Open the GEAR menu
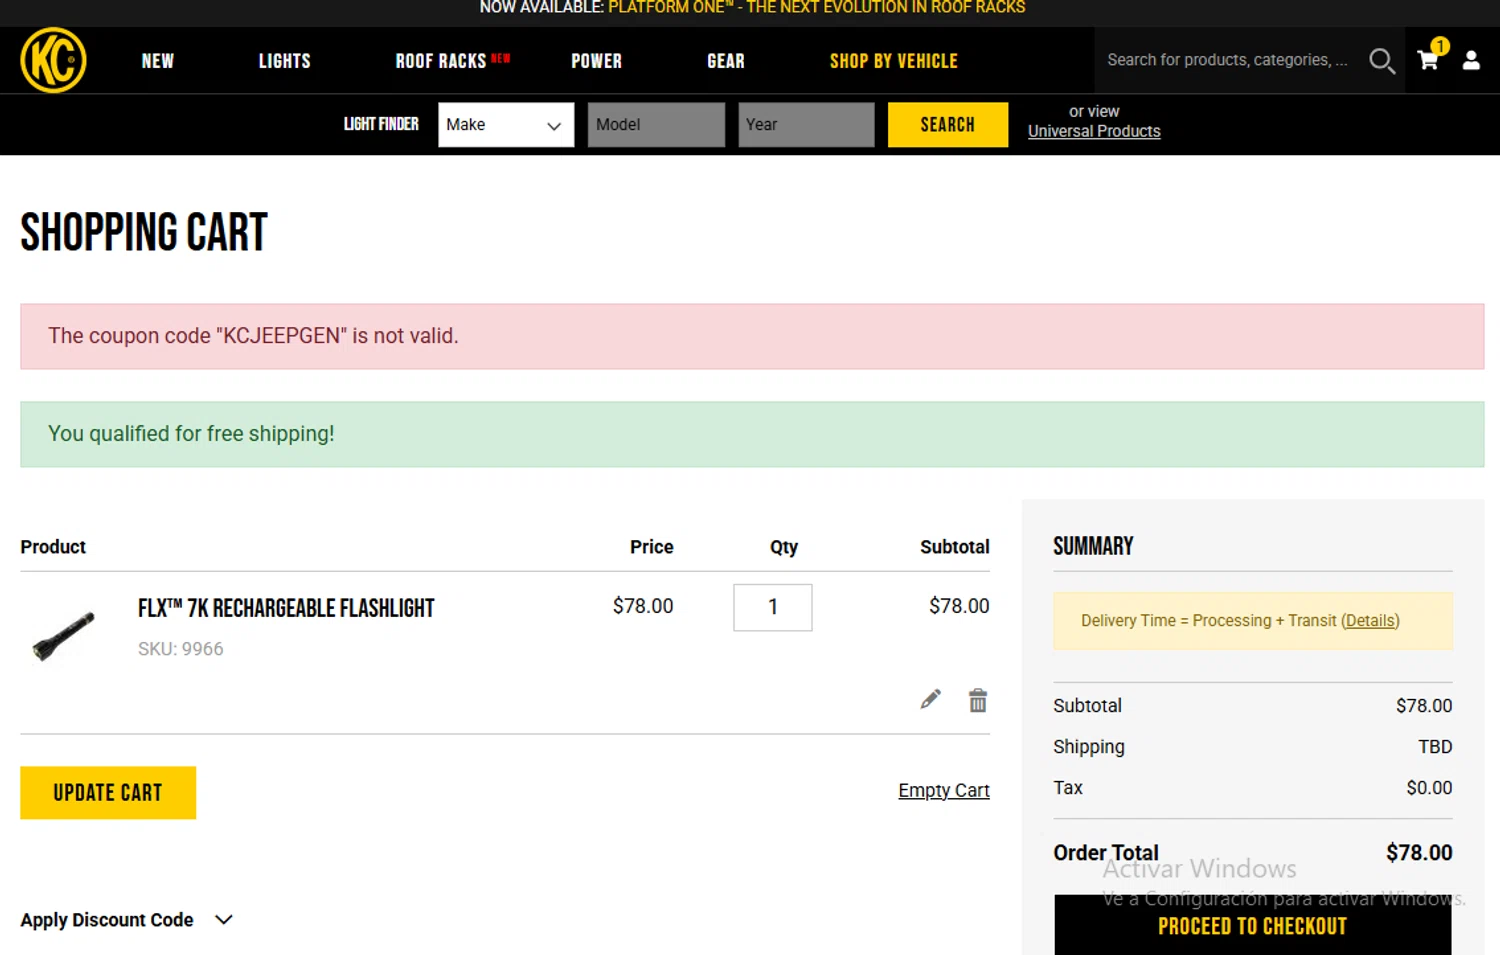This screenshot has height=955, width=1500. [726, 61]
